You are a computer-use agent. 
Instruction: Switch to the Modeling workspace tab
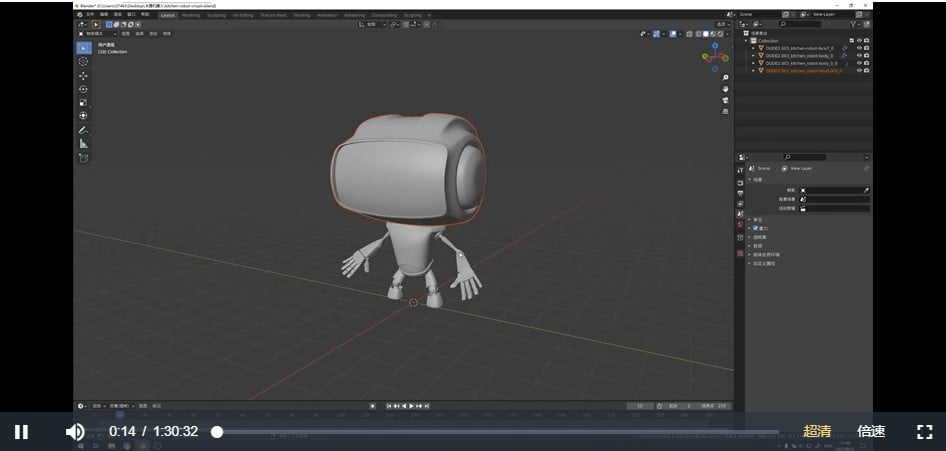tap(191, 15)
